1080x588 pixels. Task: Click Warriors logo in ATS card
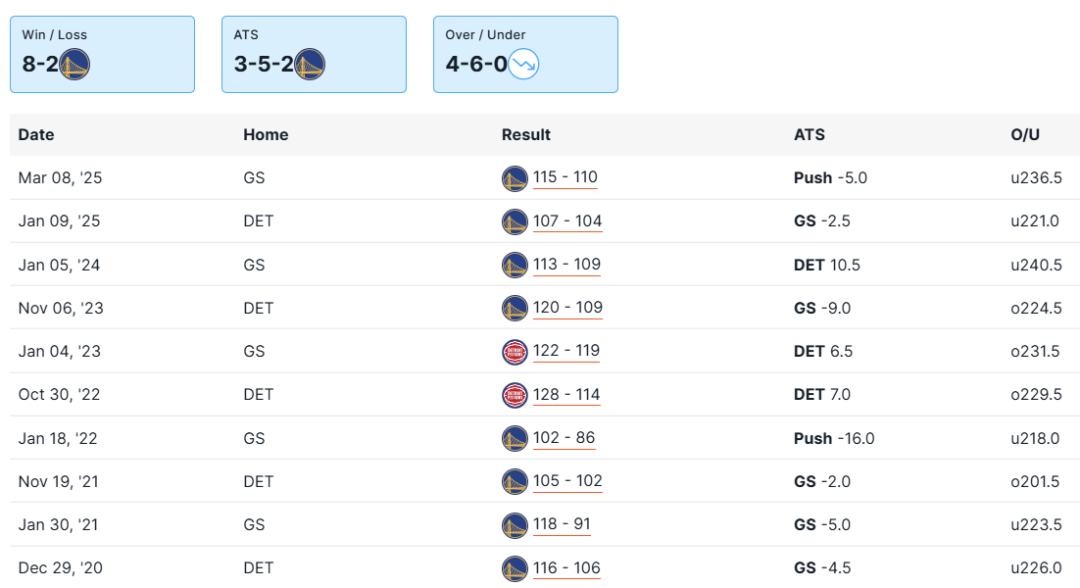point(310,66)
